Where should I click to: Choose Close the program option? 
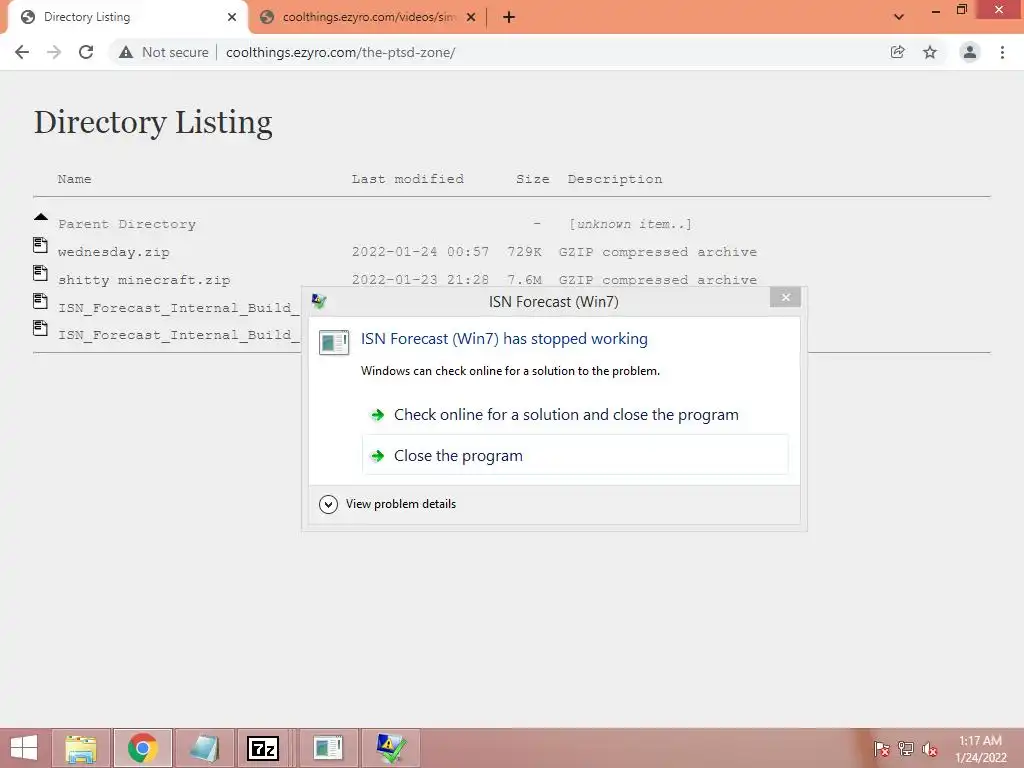pos(575,455)
